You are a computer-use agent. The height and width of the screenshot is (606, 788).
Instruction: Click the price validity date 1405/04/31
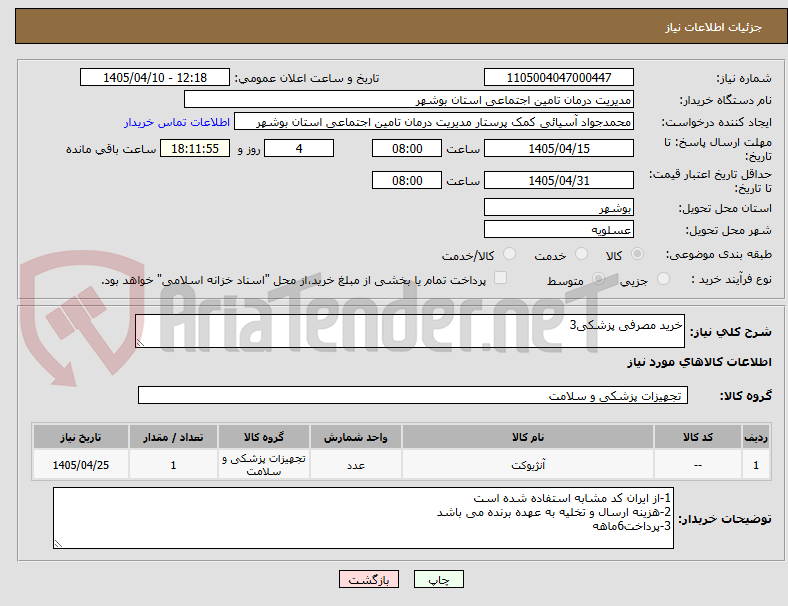(558, 180)
